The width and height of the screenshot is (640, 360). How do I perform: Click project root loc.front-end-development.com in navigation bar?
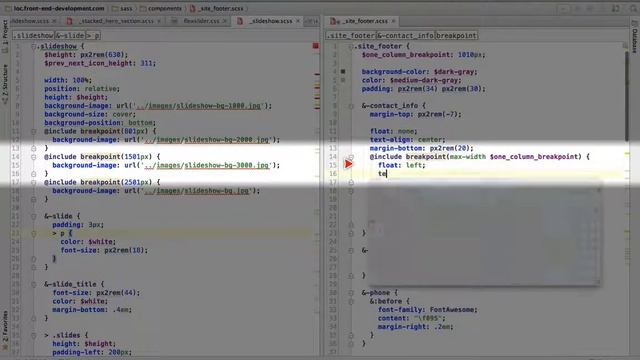(55, 8)
